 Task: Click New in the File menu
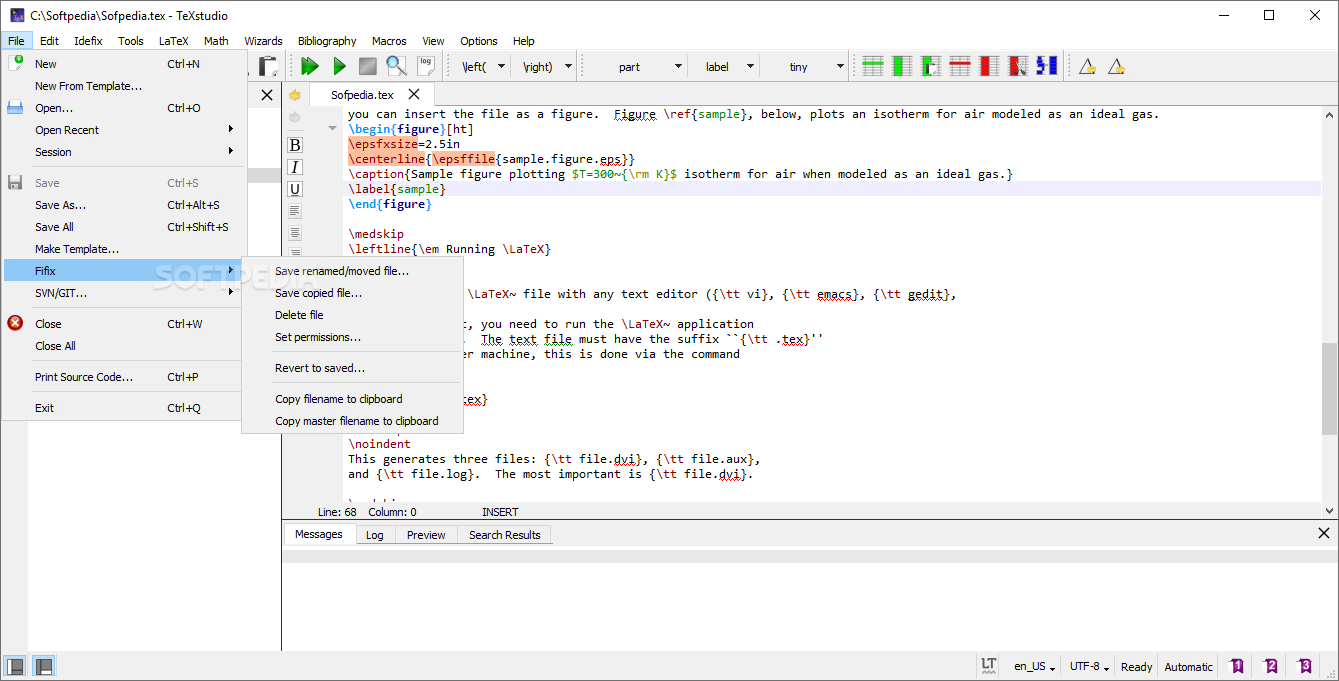click(x=123, y=64)
